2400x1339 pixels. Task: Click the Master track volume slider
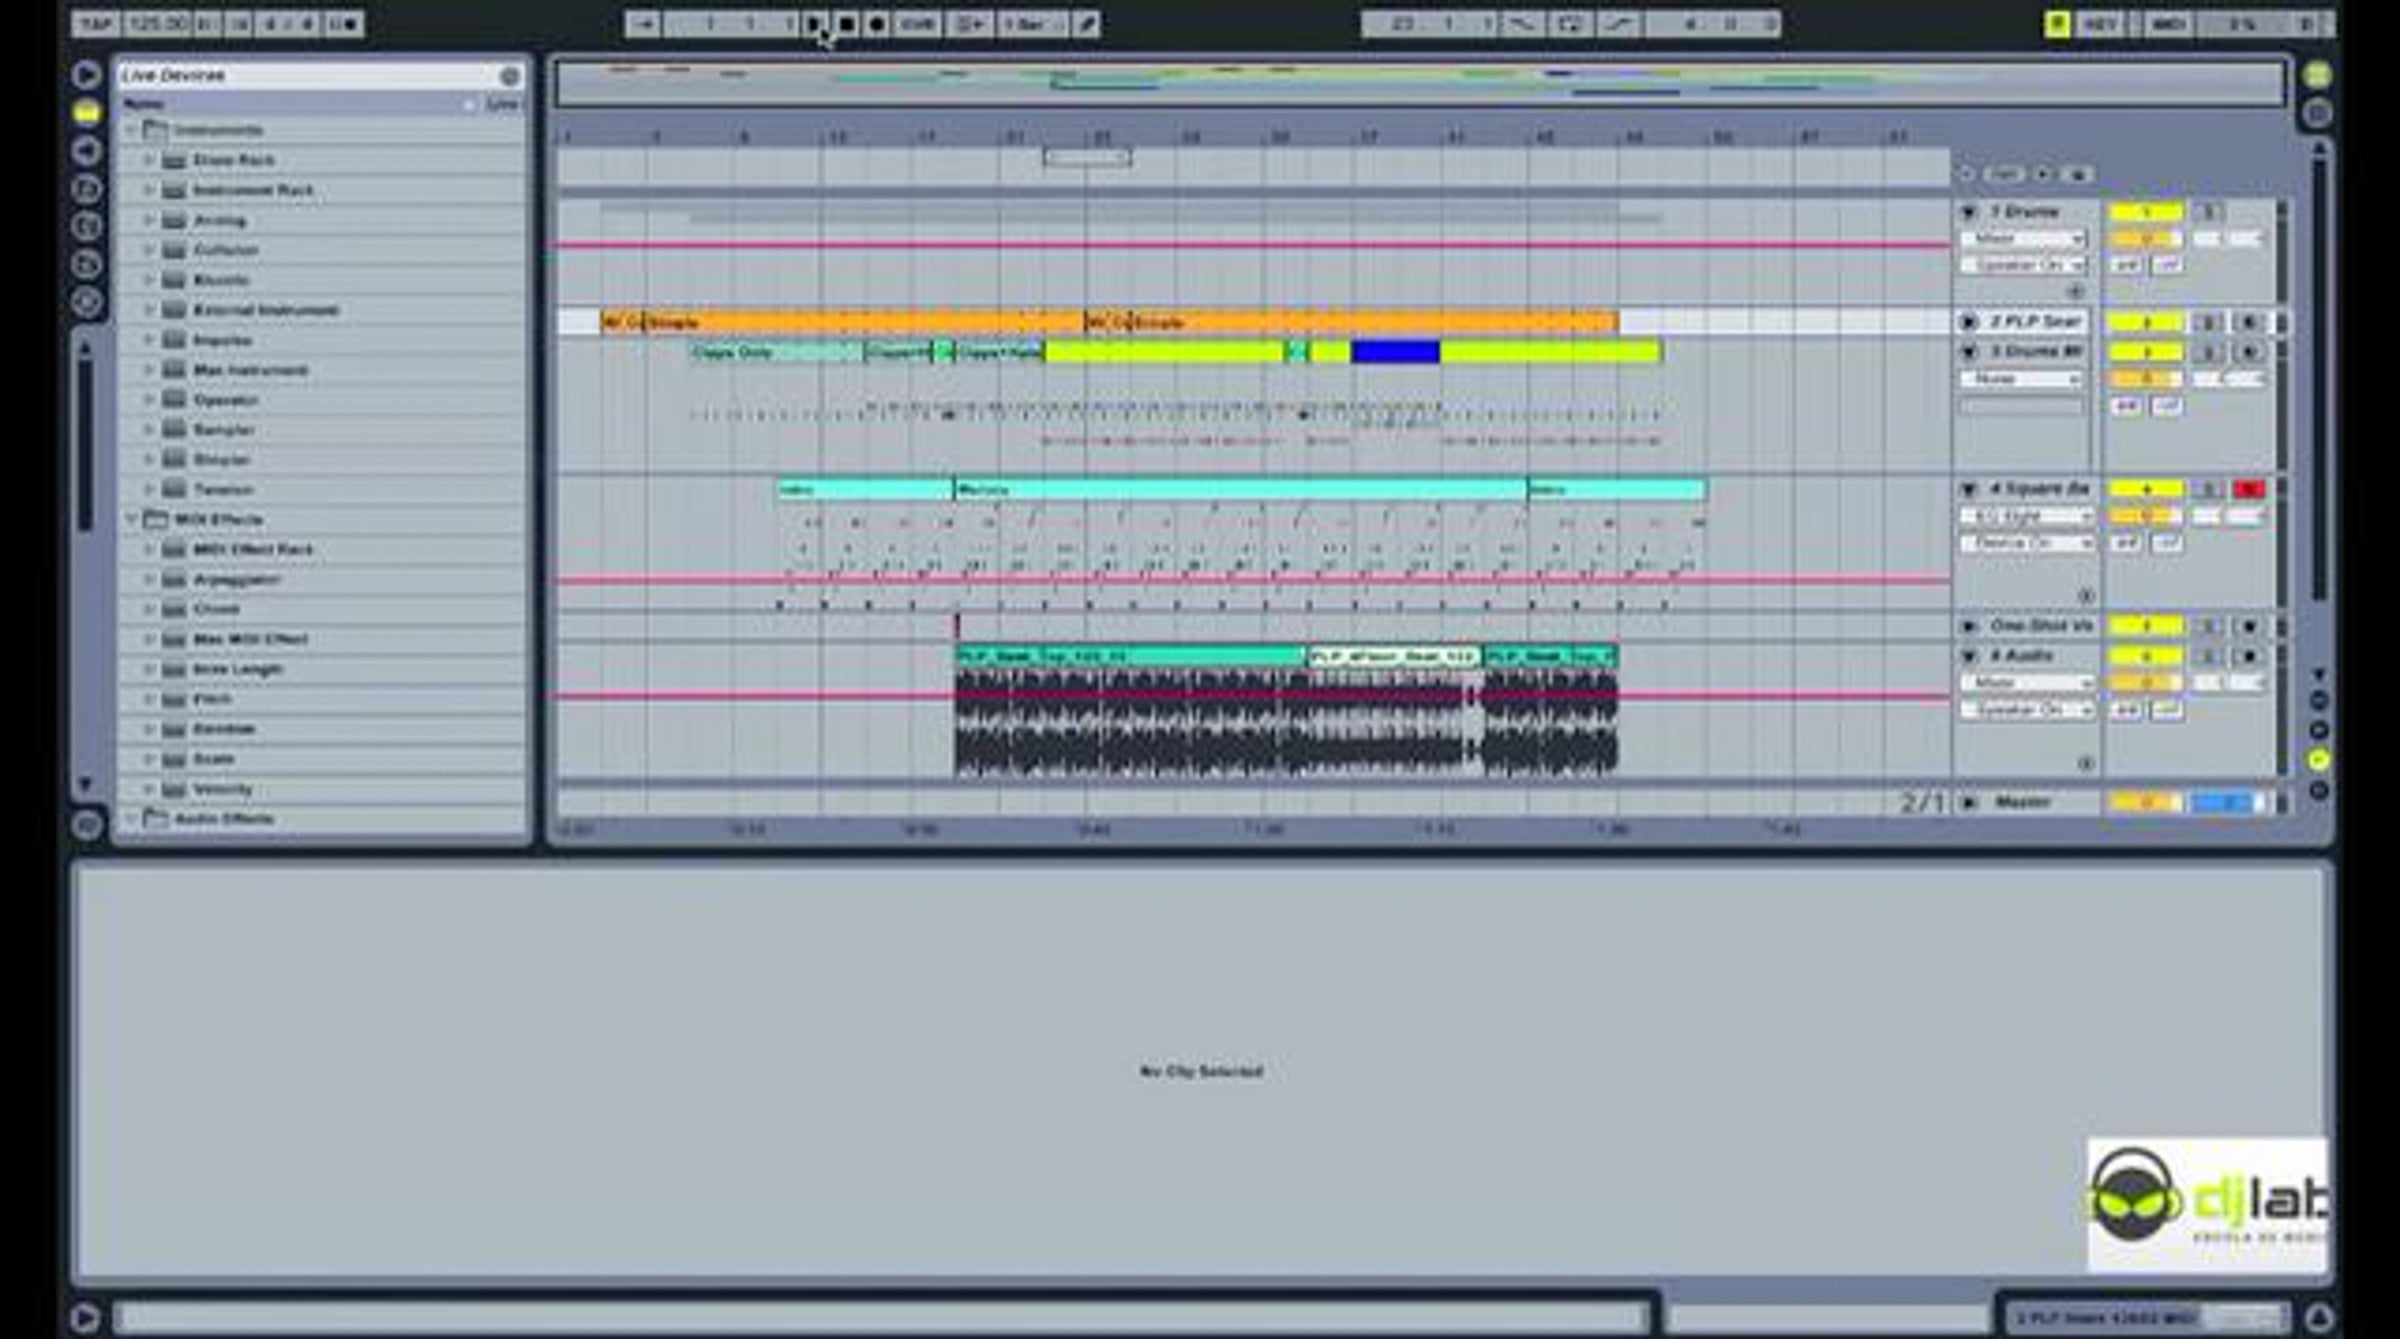click(2145, 803)
